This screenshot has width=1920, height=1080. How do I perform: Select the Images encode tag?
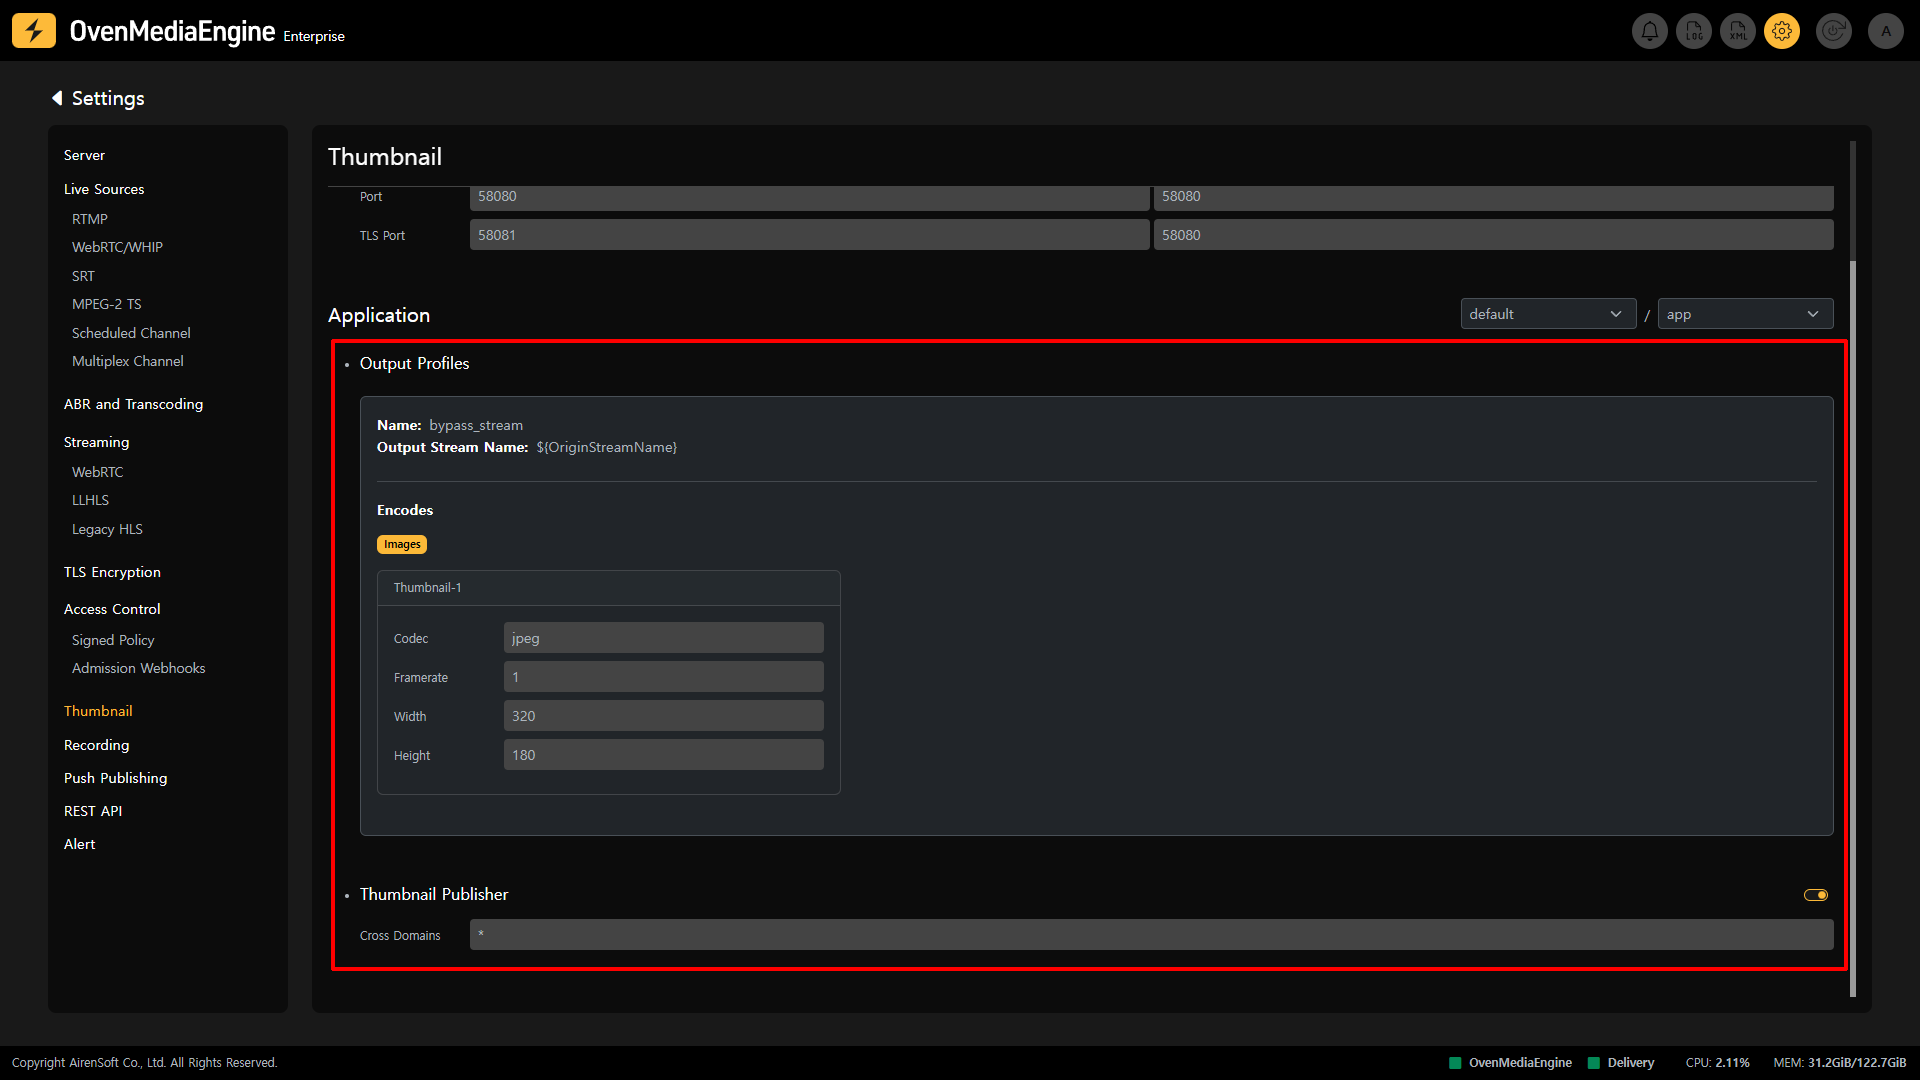[402, 545]
